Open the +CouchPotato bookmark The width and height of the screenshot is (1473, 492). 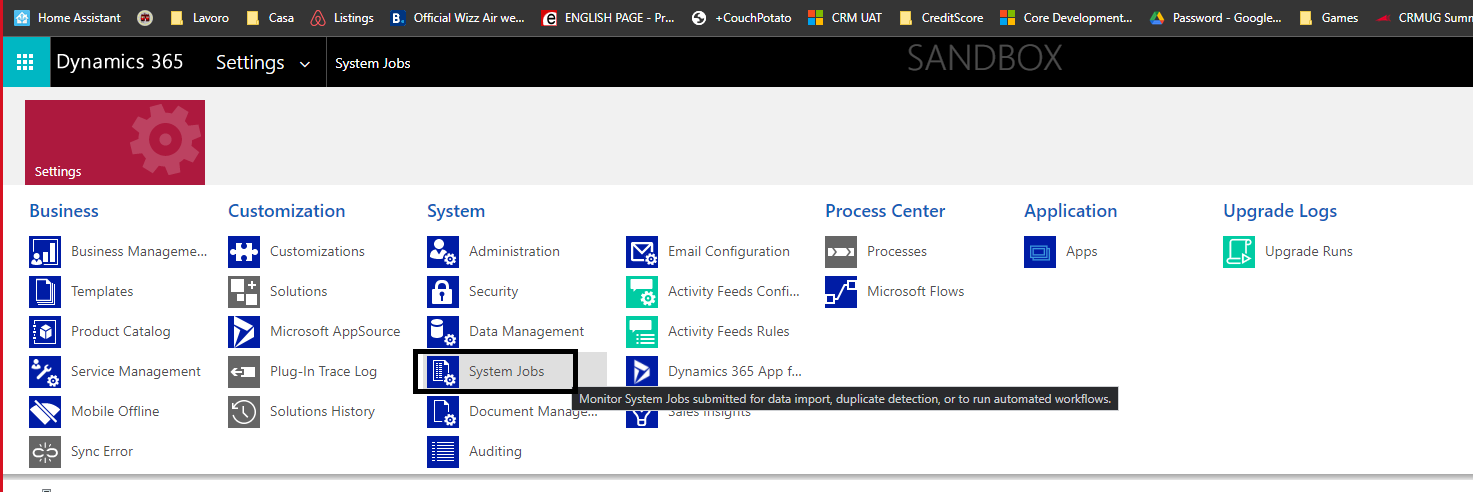pyautogui.click(x=740, y=17)
